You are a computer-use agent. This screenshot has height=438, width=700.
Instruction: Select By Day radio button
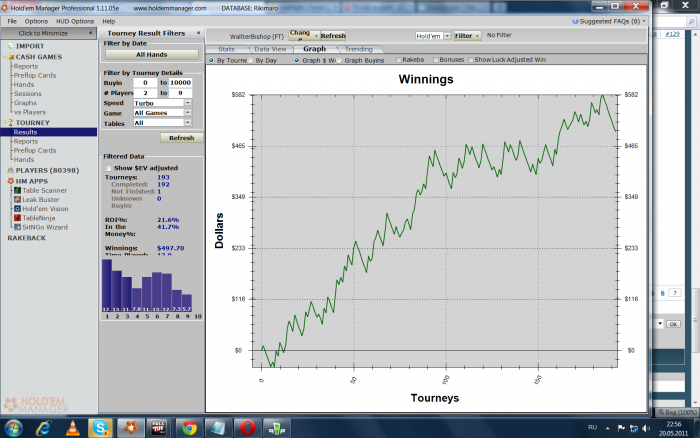coord(250,60)
